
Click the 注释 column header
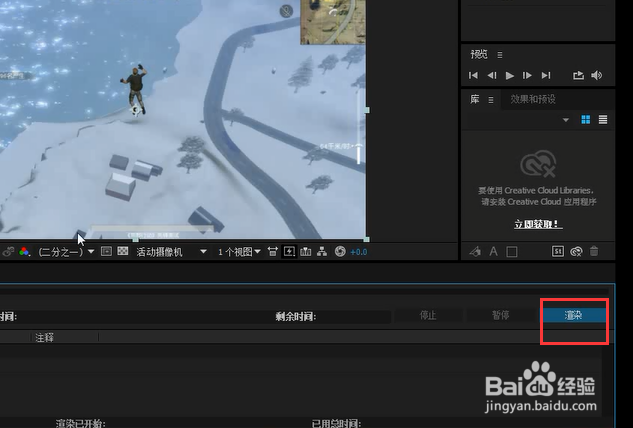coord(44,337)
